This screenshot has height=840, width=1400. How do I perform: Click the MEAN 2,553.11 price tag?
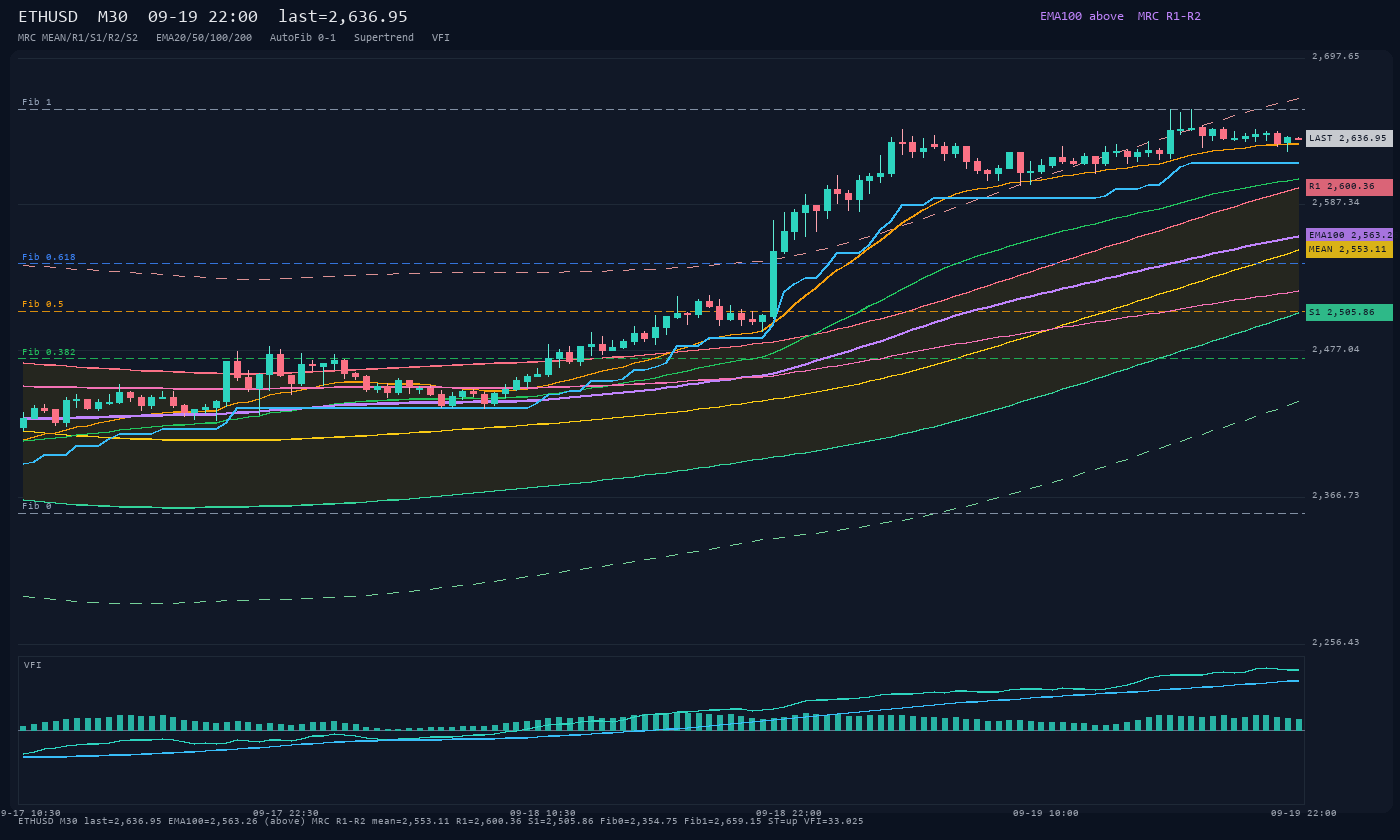pos(1349,249)
